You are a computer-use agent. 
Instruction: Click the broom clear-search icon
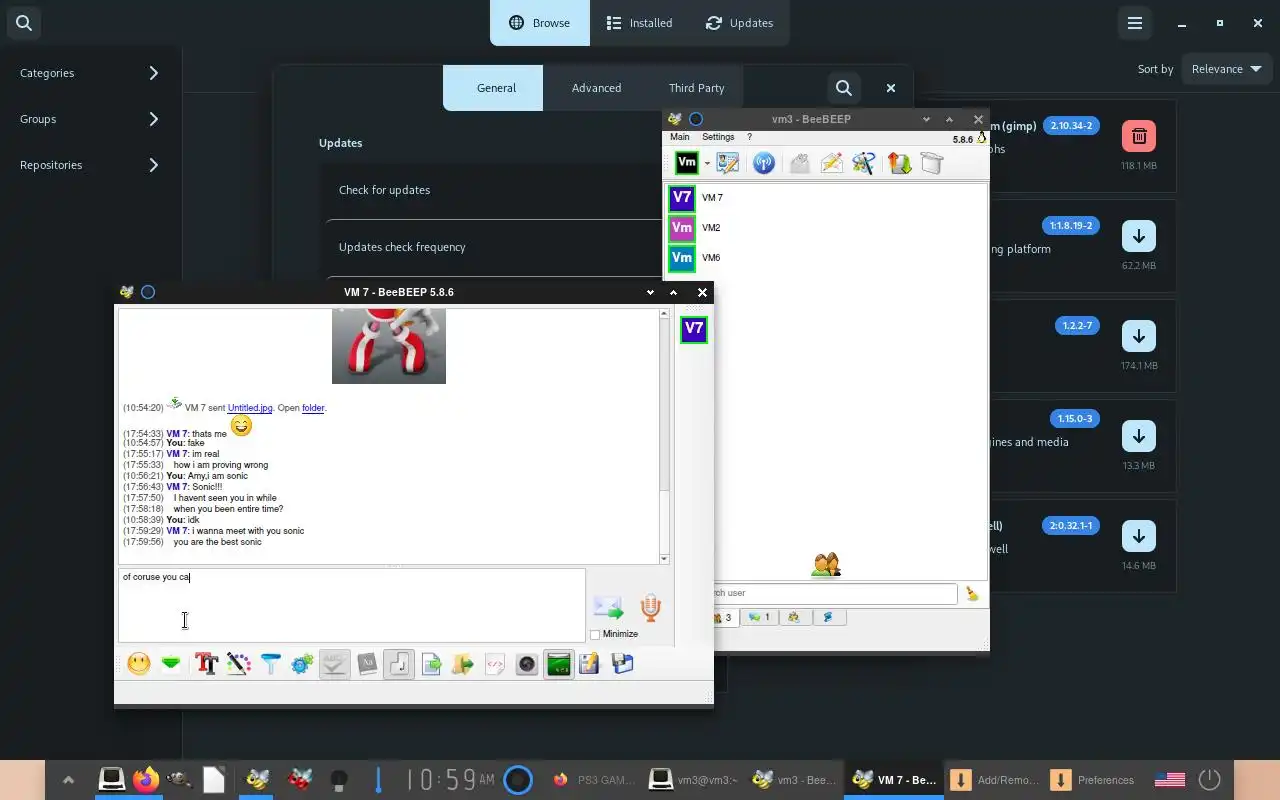(972, 594)
